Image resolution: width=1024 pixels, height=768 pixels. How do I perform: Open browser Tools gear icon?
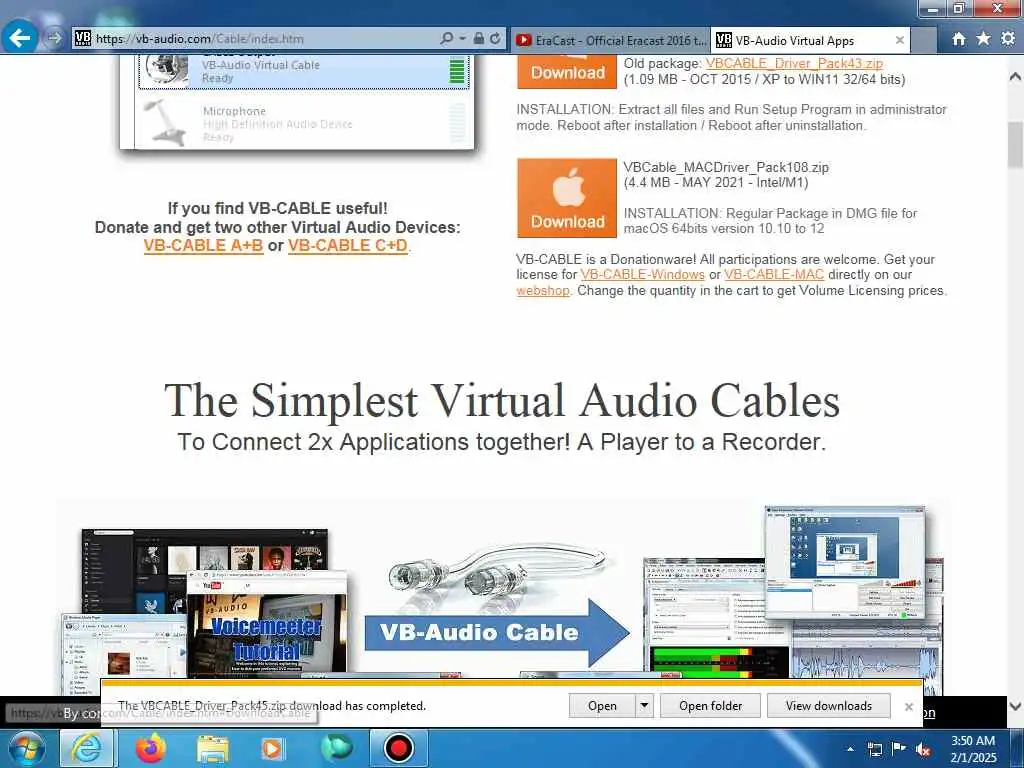point(1008,39)
